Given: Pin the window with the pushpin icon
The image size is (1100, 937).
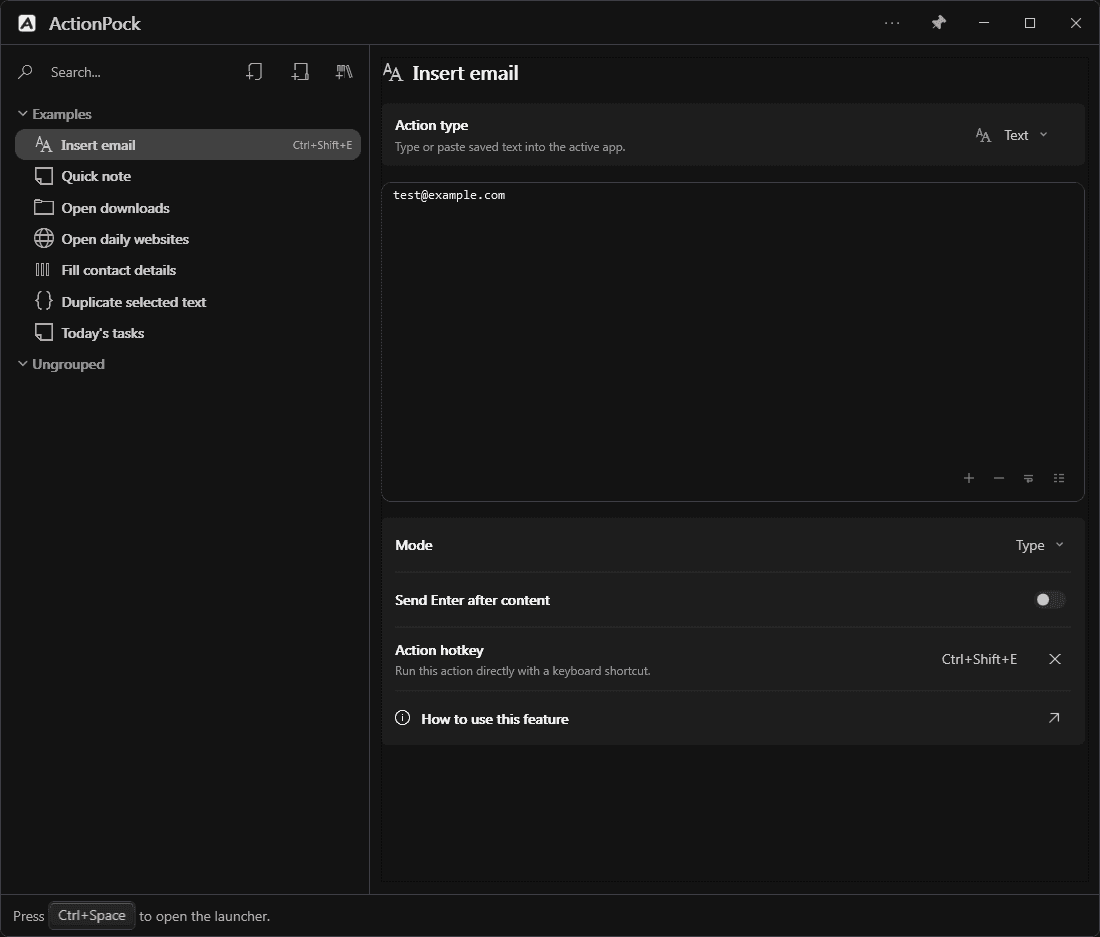Looking at the screenshot, I should pos(938,23).
